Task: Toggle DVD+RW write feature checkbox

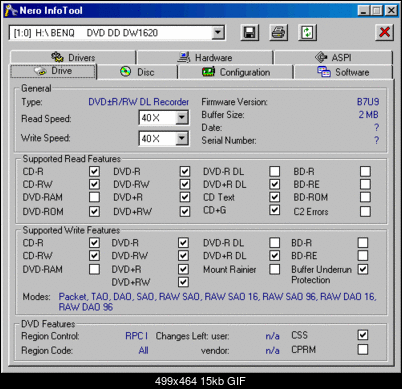Action: [183, 282]
